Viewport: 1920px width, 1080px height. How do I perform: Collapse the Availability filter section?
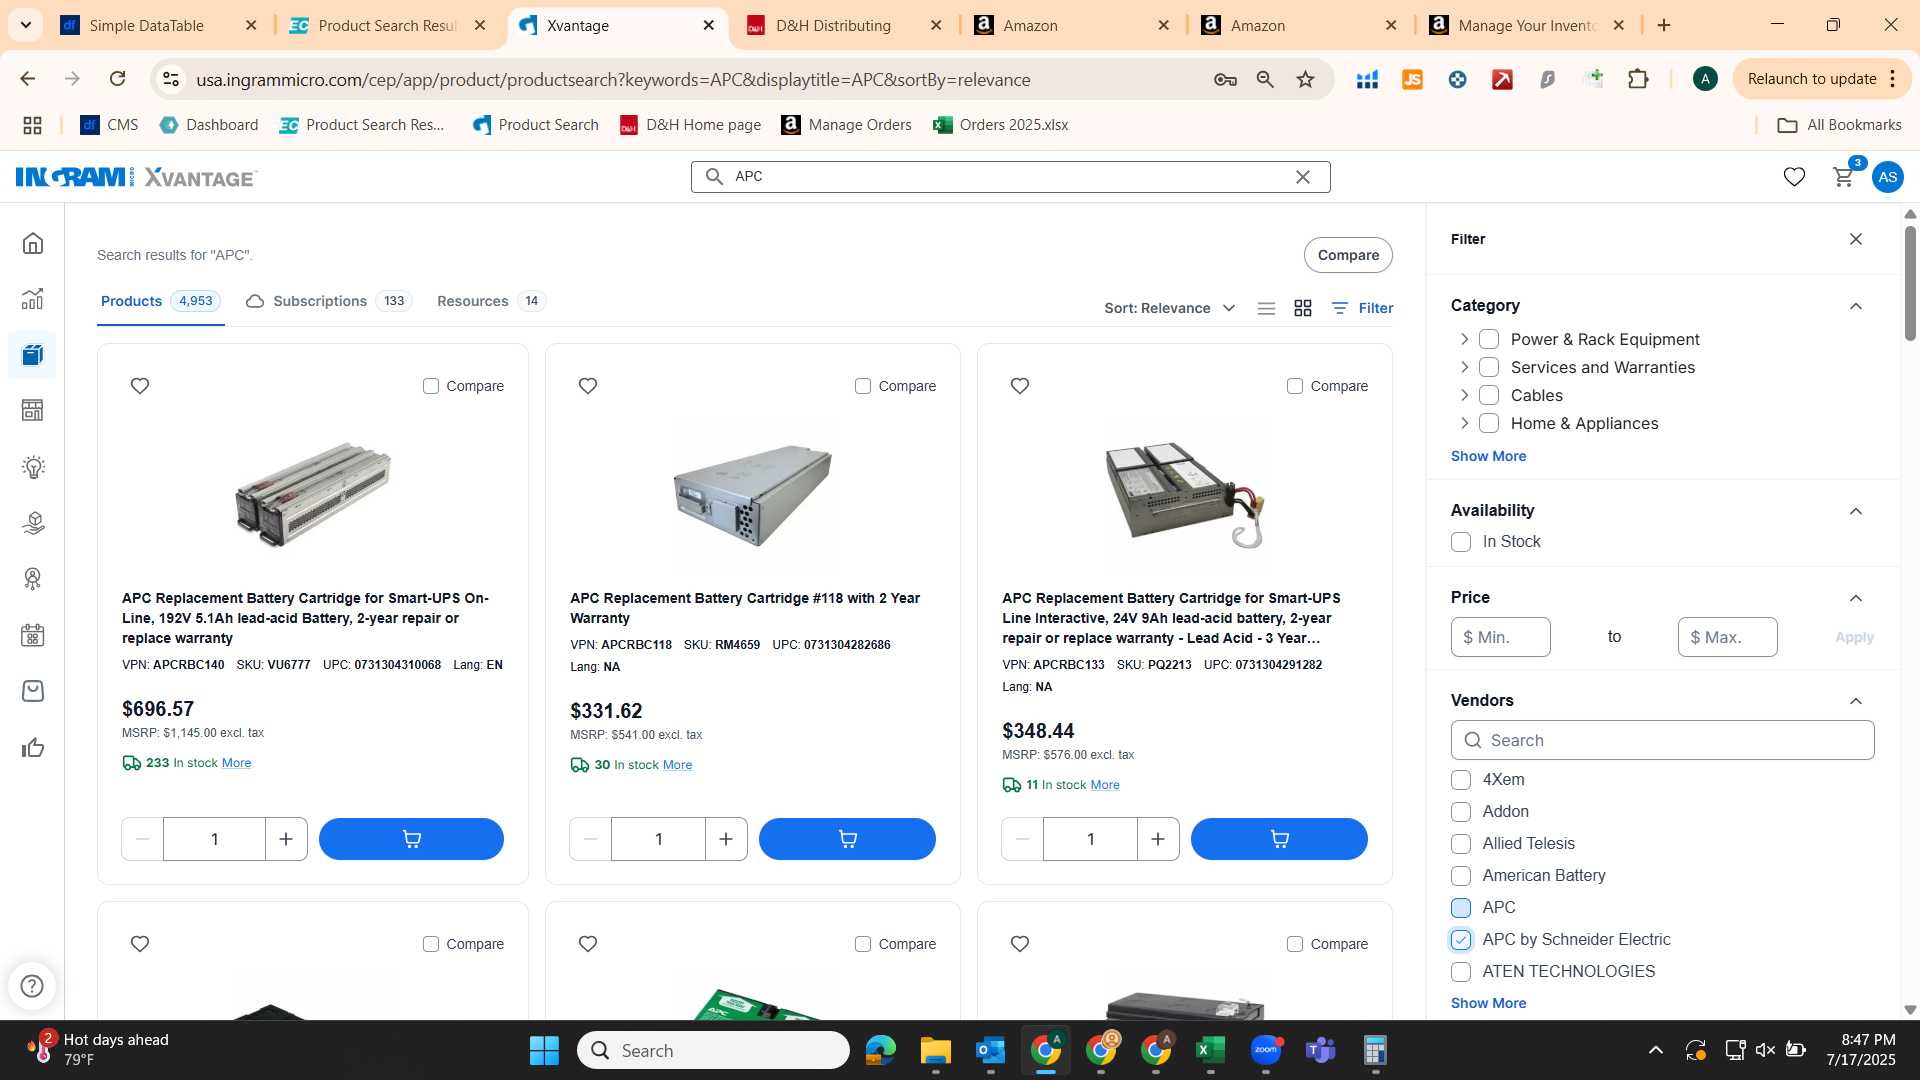(1856, 511)
